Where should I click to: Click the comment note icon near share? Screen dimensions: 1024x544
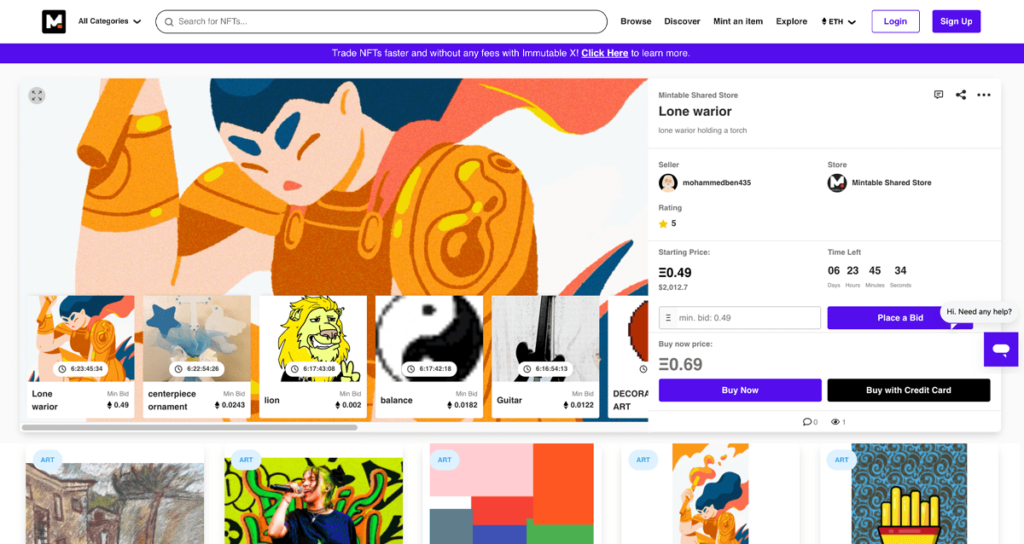click(938, 95)
